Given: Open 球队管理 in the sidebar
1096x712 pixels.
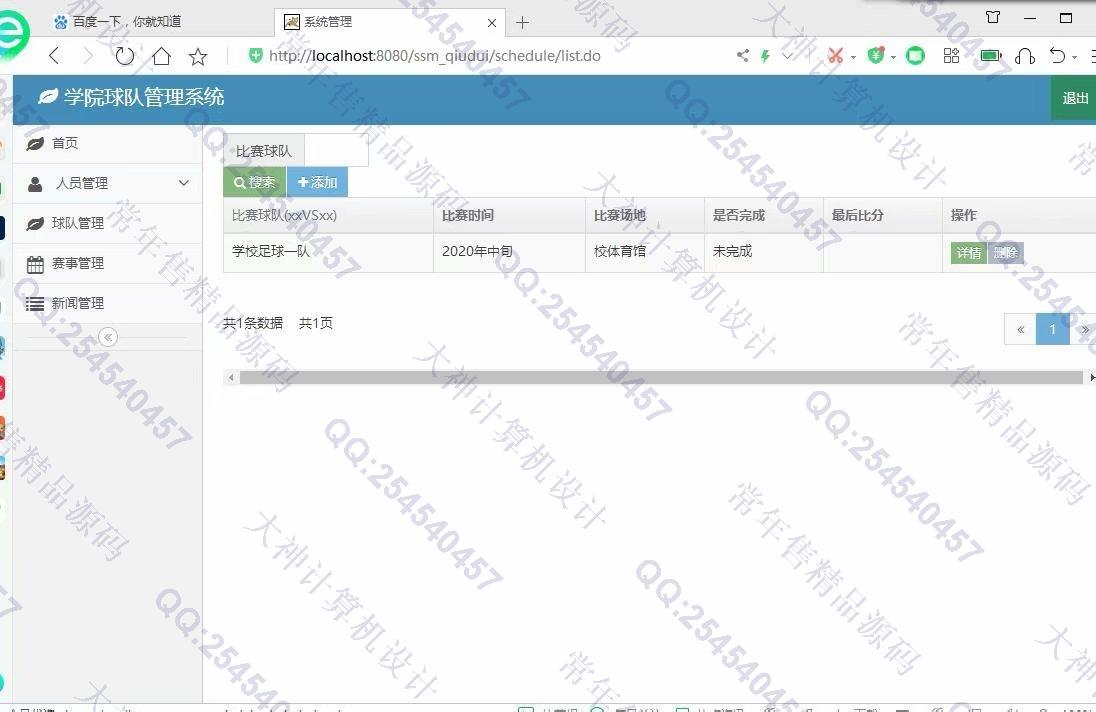Looking at the screenshot, I should 108,224.
